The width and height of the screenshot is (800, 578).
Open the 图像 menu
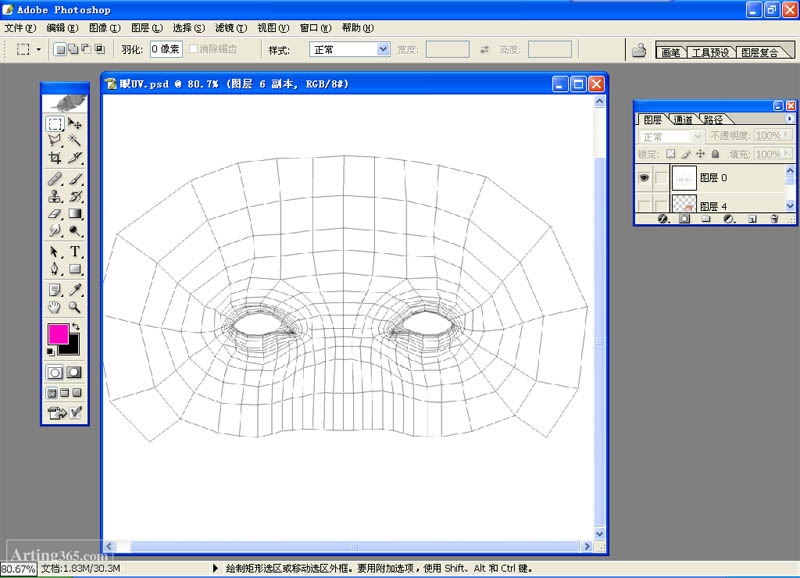tap(105, 28)
